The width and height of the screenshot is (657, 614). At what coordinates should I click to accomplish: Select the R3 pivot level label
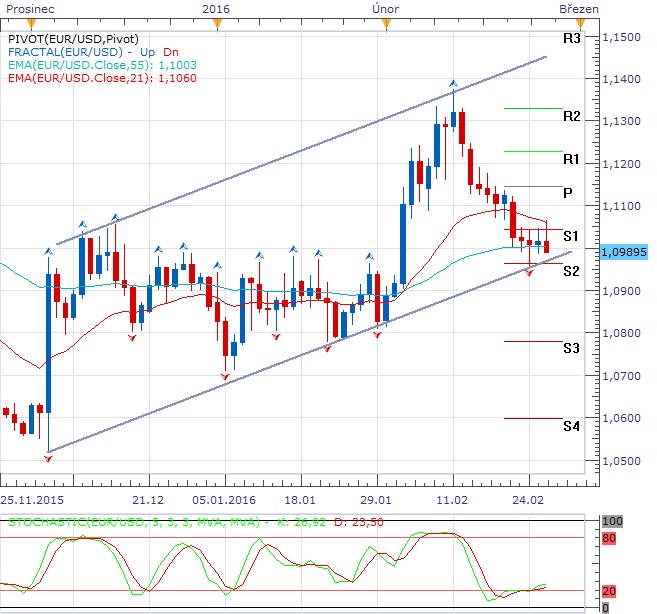[572, 39]
